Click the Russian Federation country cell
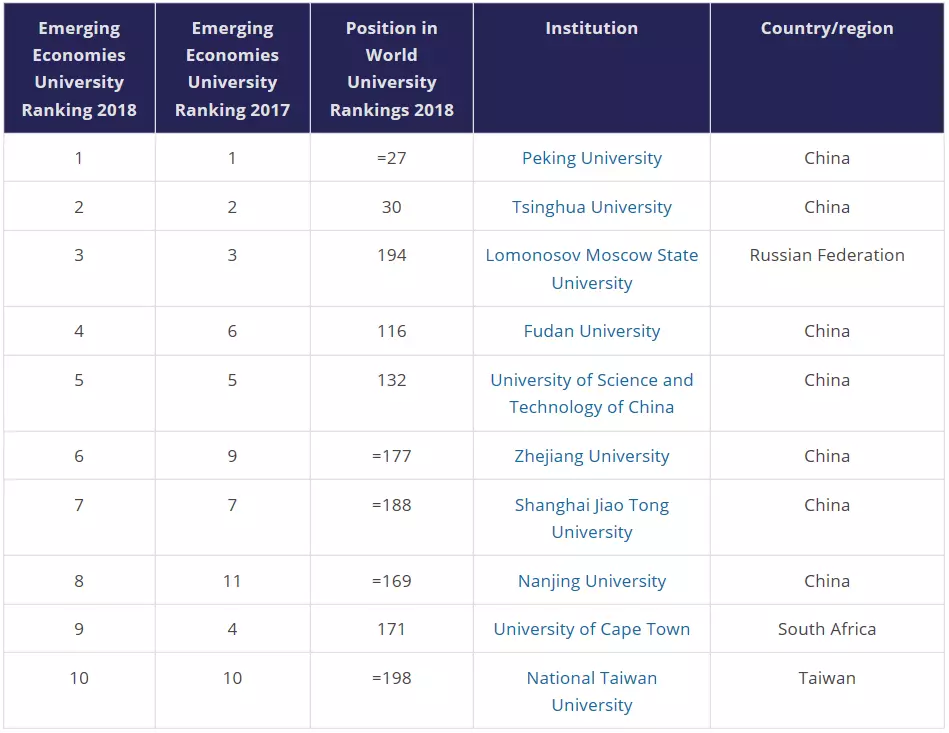 pyautogui.click(x=826, y=255)
